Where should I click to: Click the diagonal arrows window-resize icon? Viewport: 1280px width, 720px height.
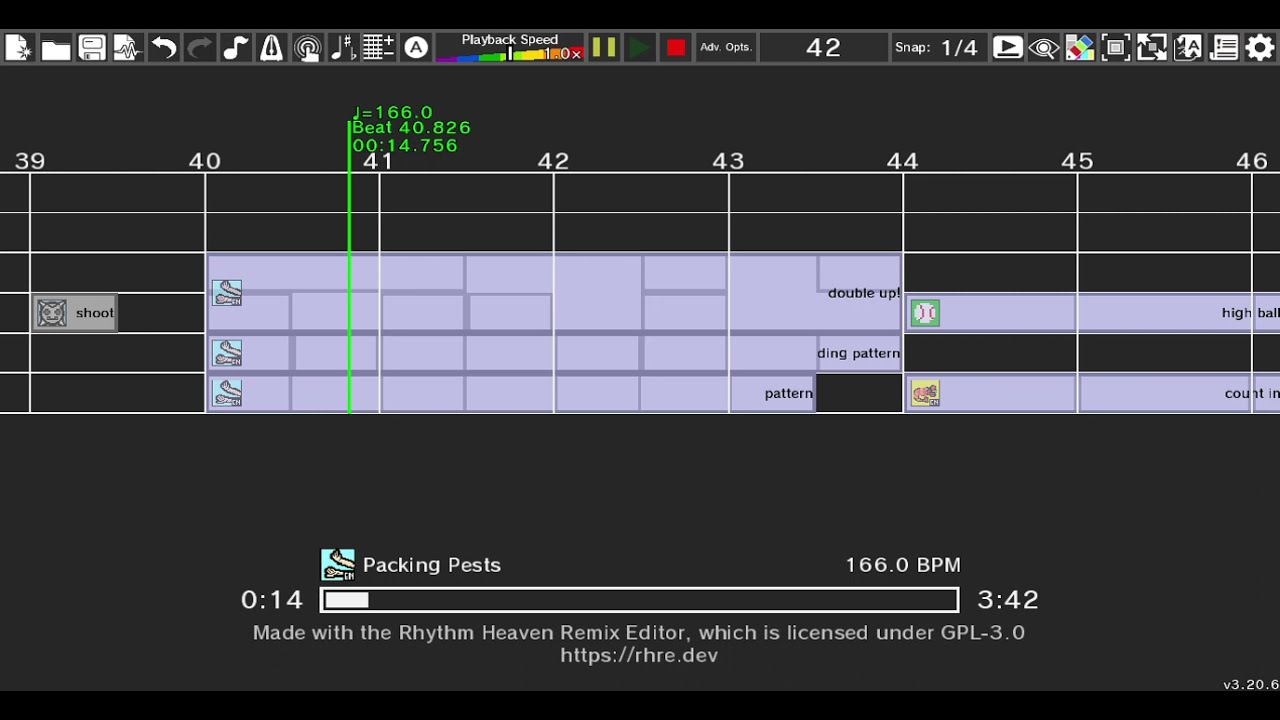click(x=1151, y=48)
